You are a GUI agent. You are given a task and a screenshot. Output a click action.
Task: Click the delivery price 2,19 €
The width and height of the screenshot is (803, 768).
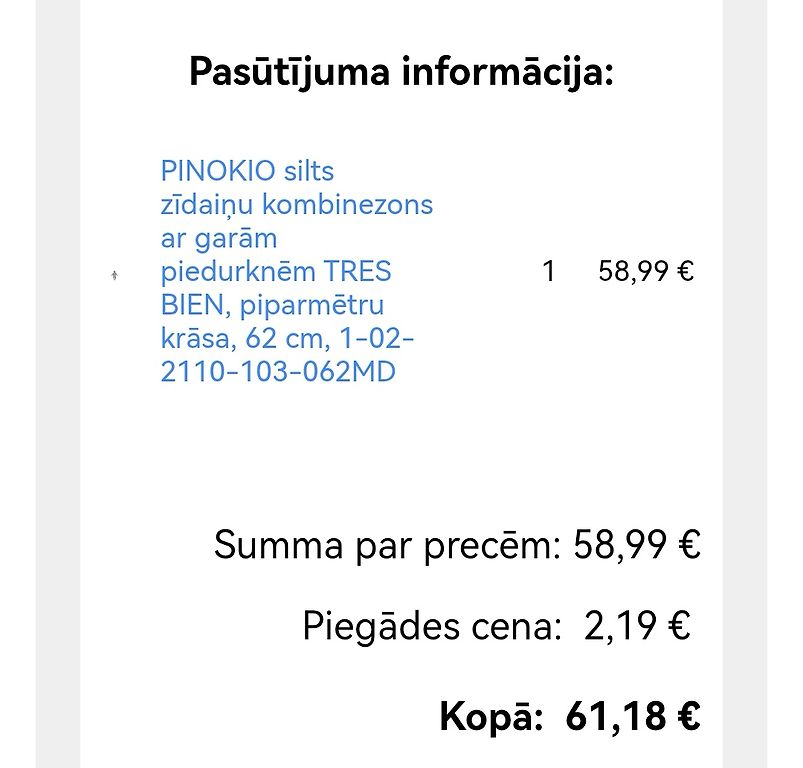[x=637, y=627]
